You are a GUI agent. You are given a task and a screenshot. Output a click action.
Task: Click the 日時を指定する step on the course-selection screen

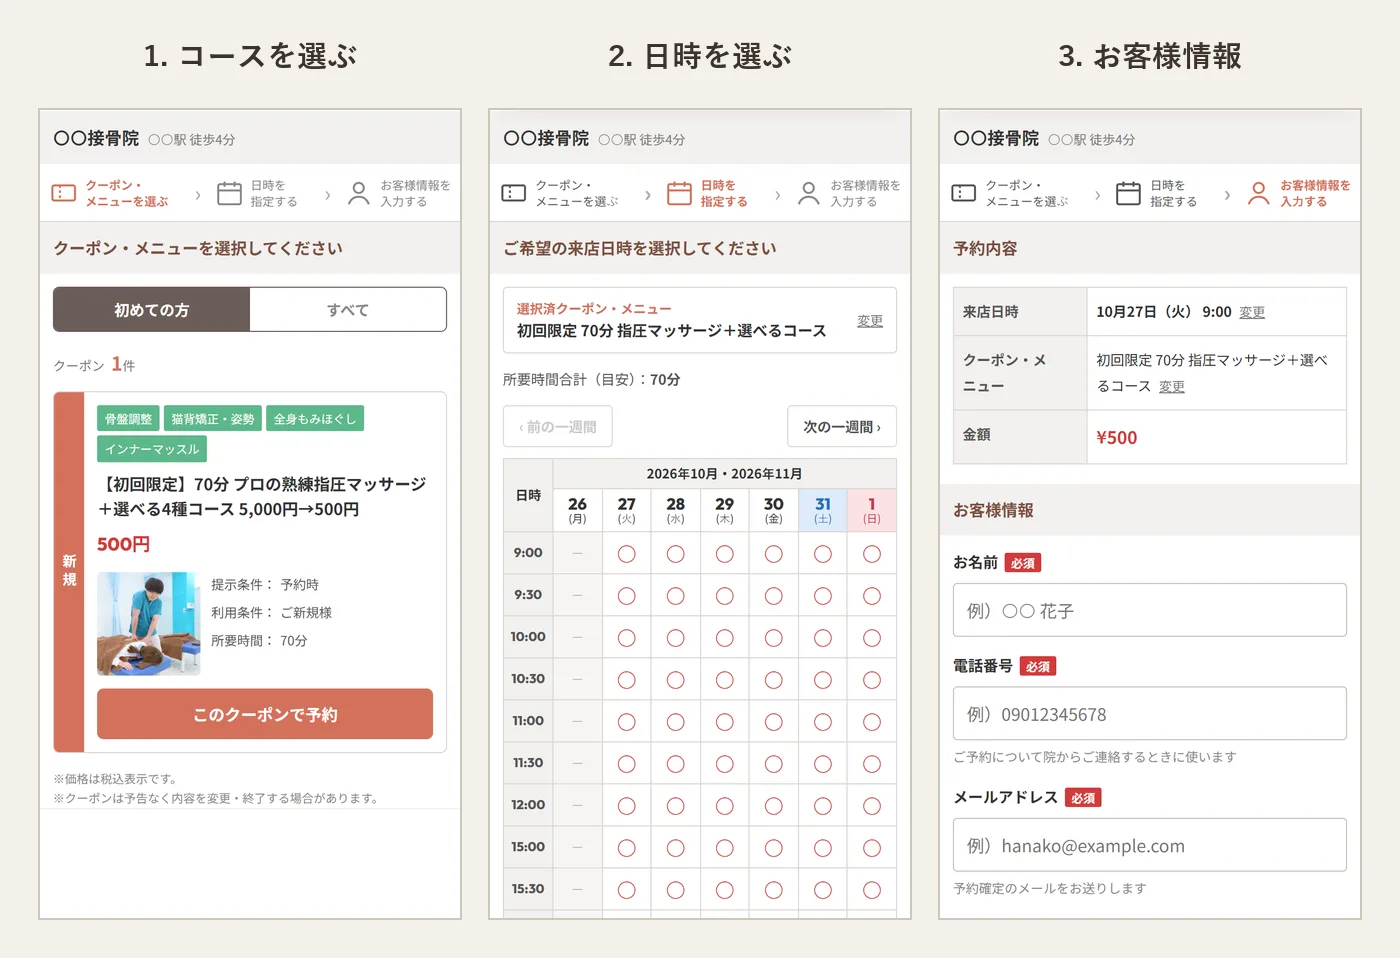[258, 193]
